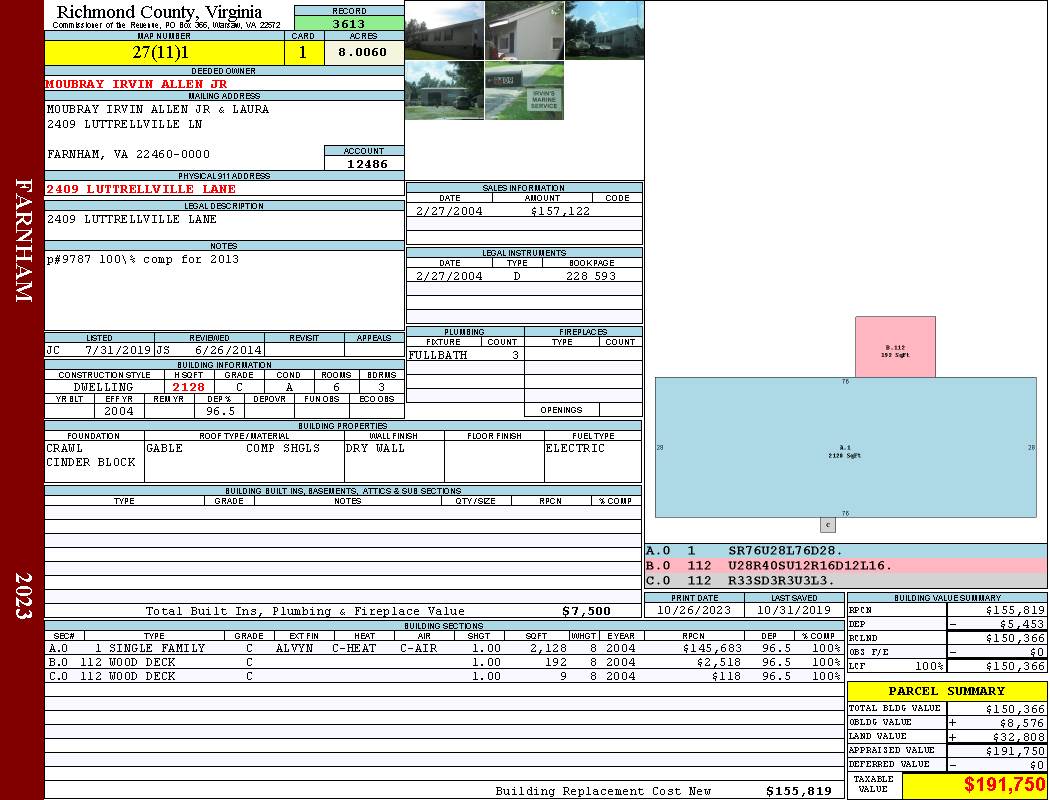Open the Irvin's Marine Service sign photo
This screenshot has width=1050, height=800.
[524, 91]
